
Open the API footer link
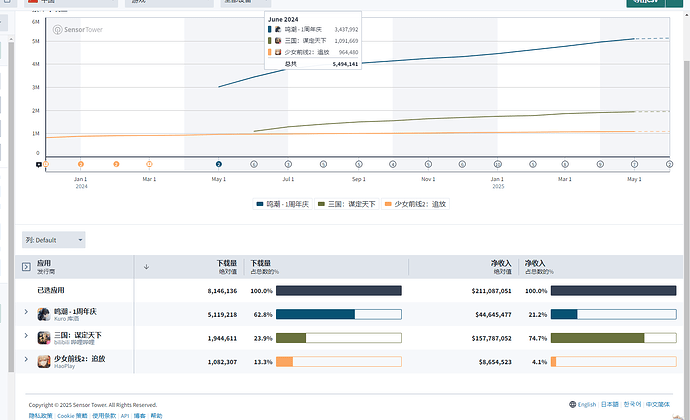tap(125, 416)
